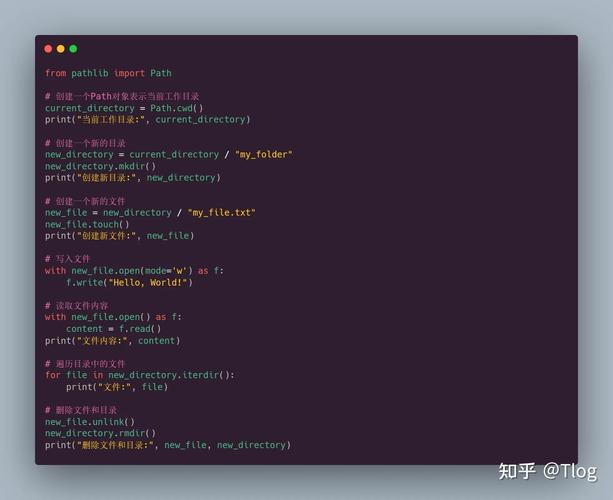Click the red close window dot
Image resolution: width=613 pixels, height=500 pixels.
[x=48, y=48]
